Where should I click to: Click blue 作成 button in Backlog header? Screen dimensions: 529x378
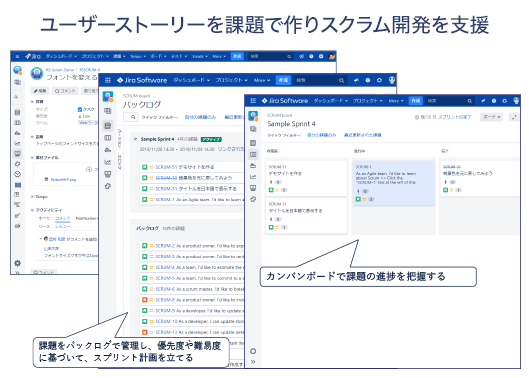coord(283,80)
